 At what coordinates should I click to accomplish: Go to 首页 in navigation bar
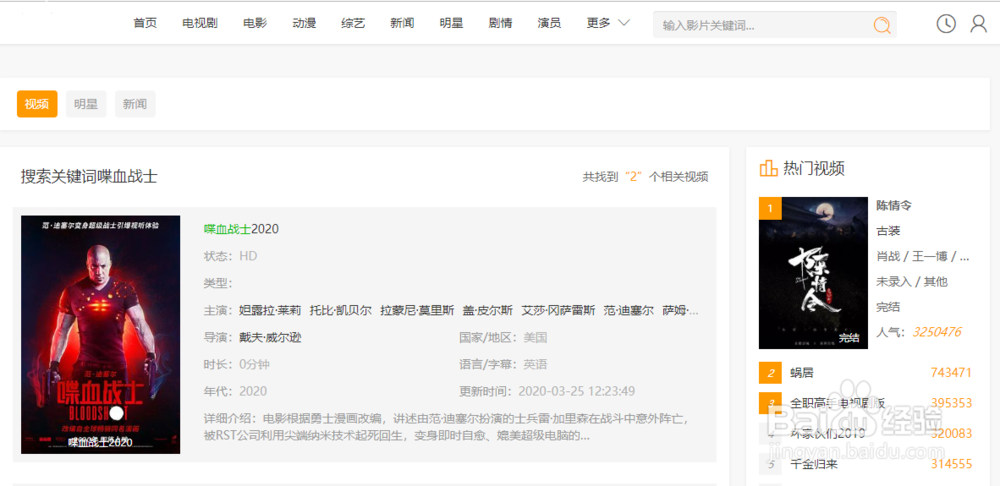point(145,23)
